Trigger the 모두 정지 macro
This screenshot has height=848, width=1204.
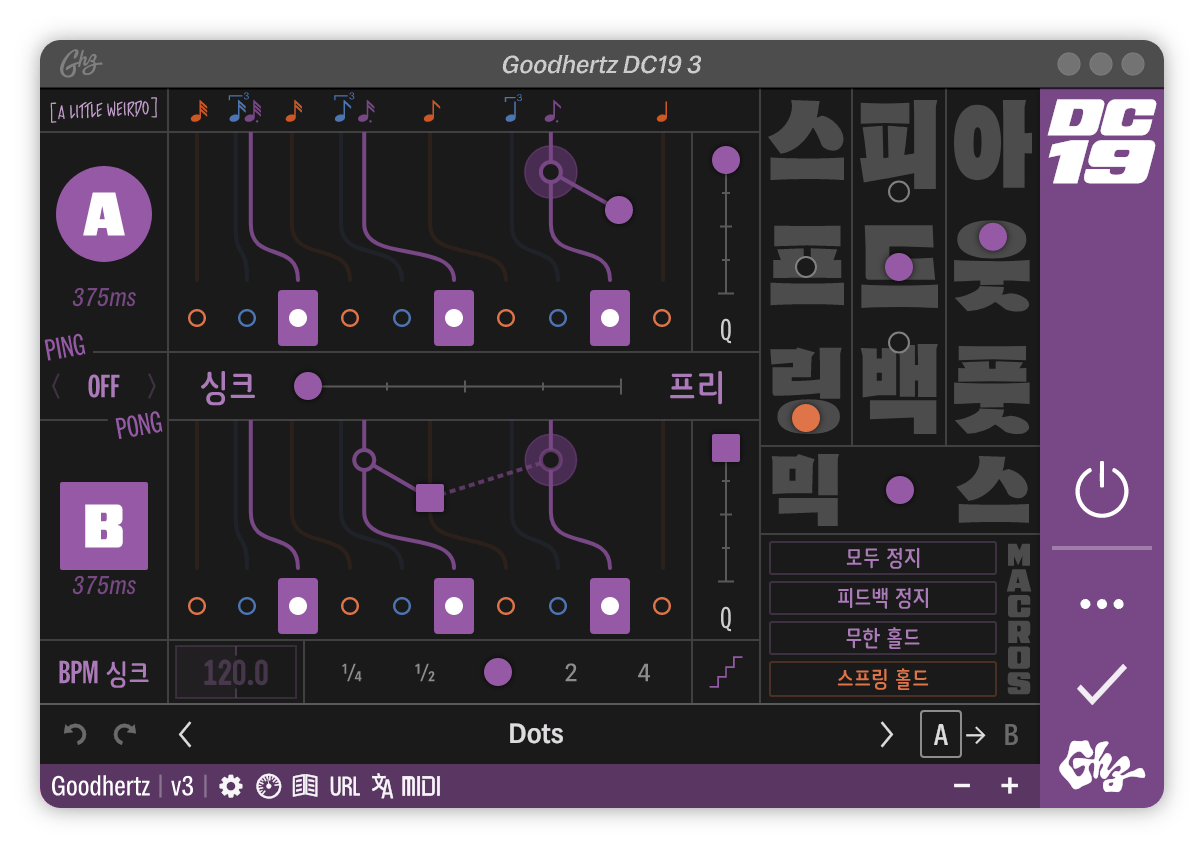881,558
